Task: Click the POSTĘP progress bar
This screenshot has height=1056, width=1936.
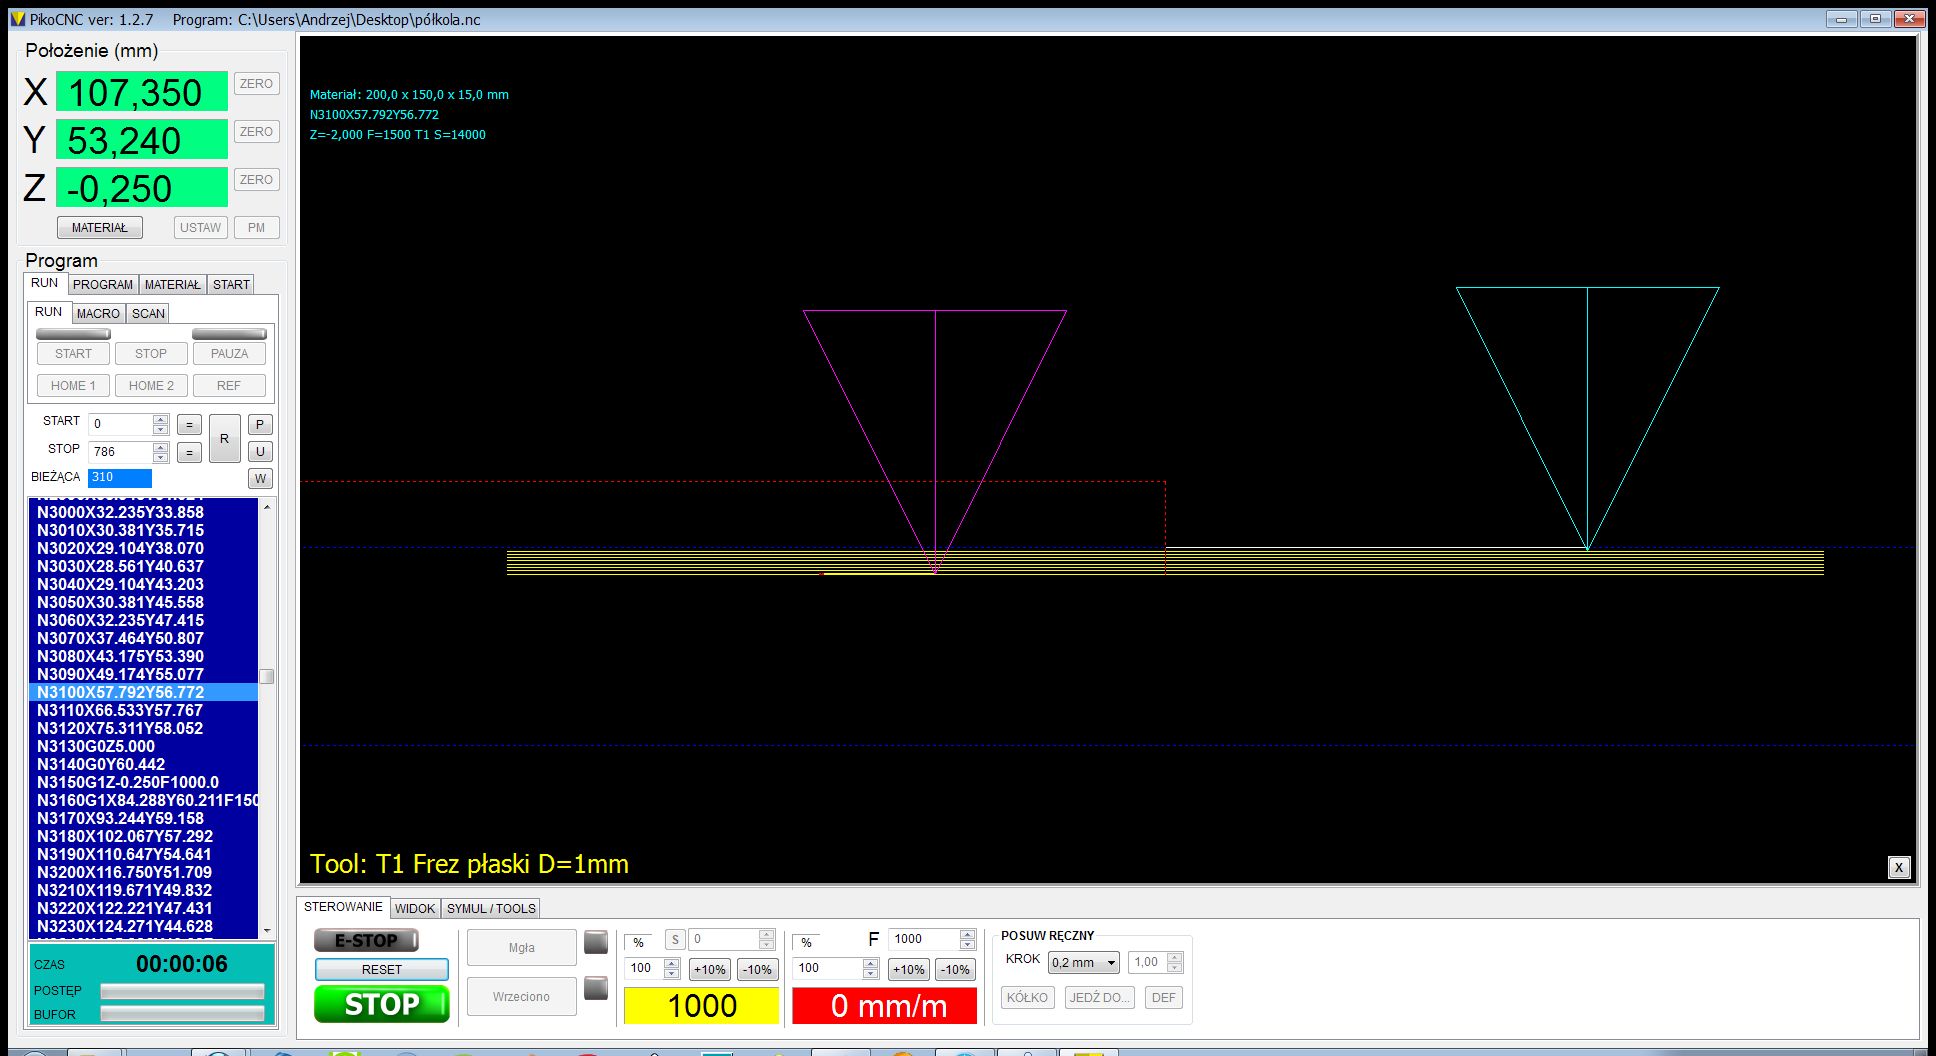Action: pyautogui.click(x=182, y=991)
